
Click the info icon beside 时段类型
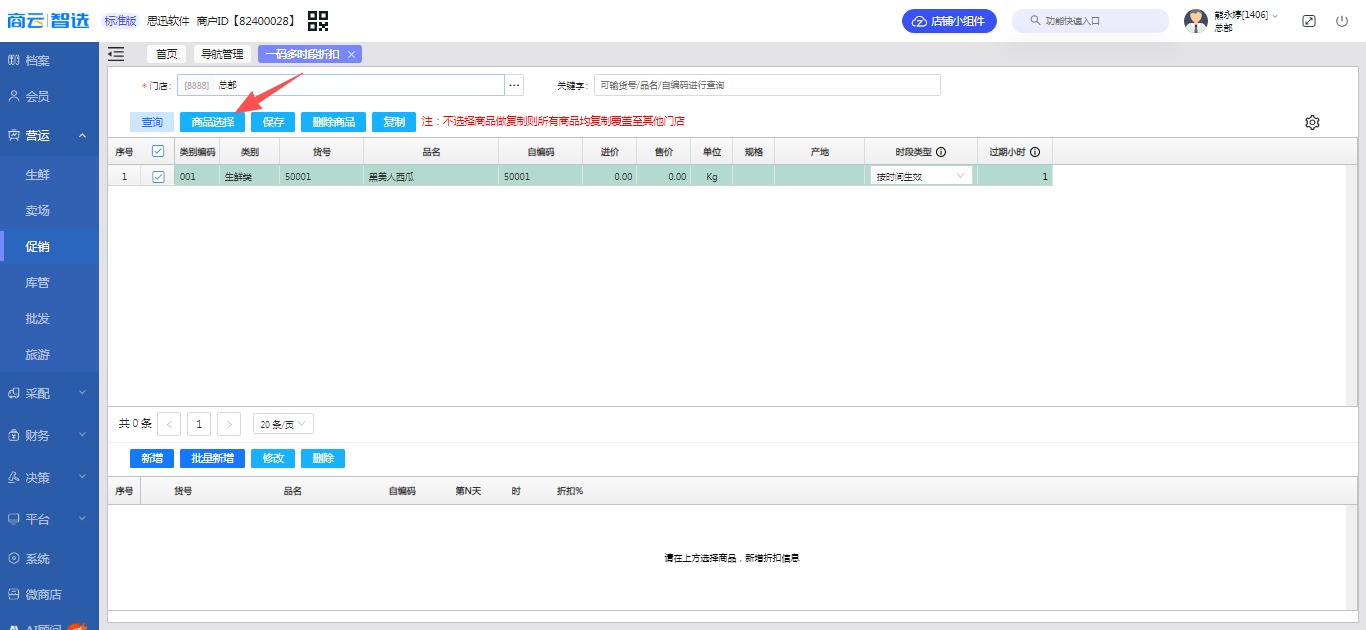coord(941,152)
